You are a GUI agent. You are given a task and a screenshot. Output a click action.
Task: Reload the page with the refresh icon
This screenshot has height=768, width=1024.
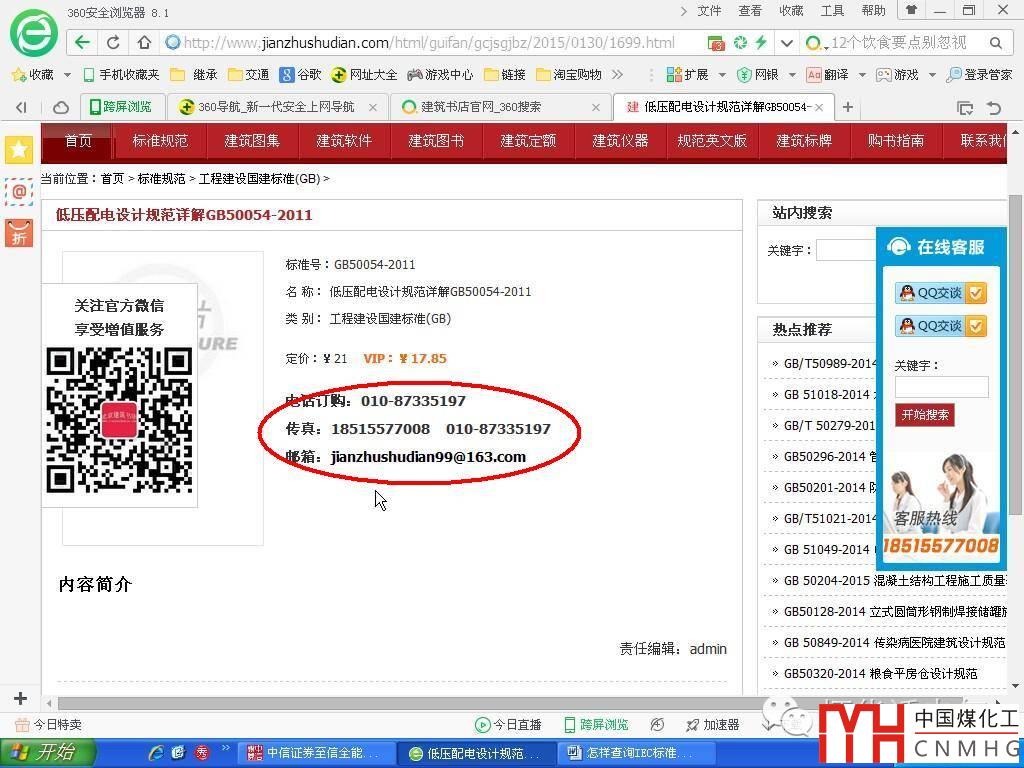[113, 43]
